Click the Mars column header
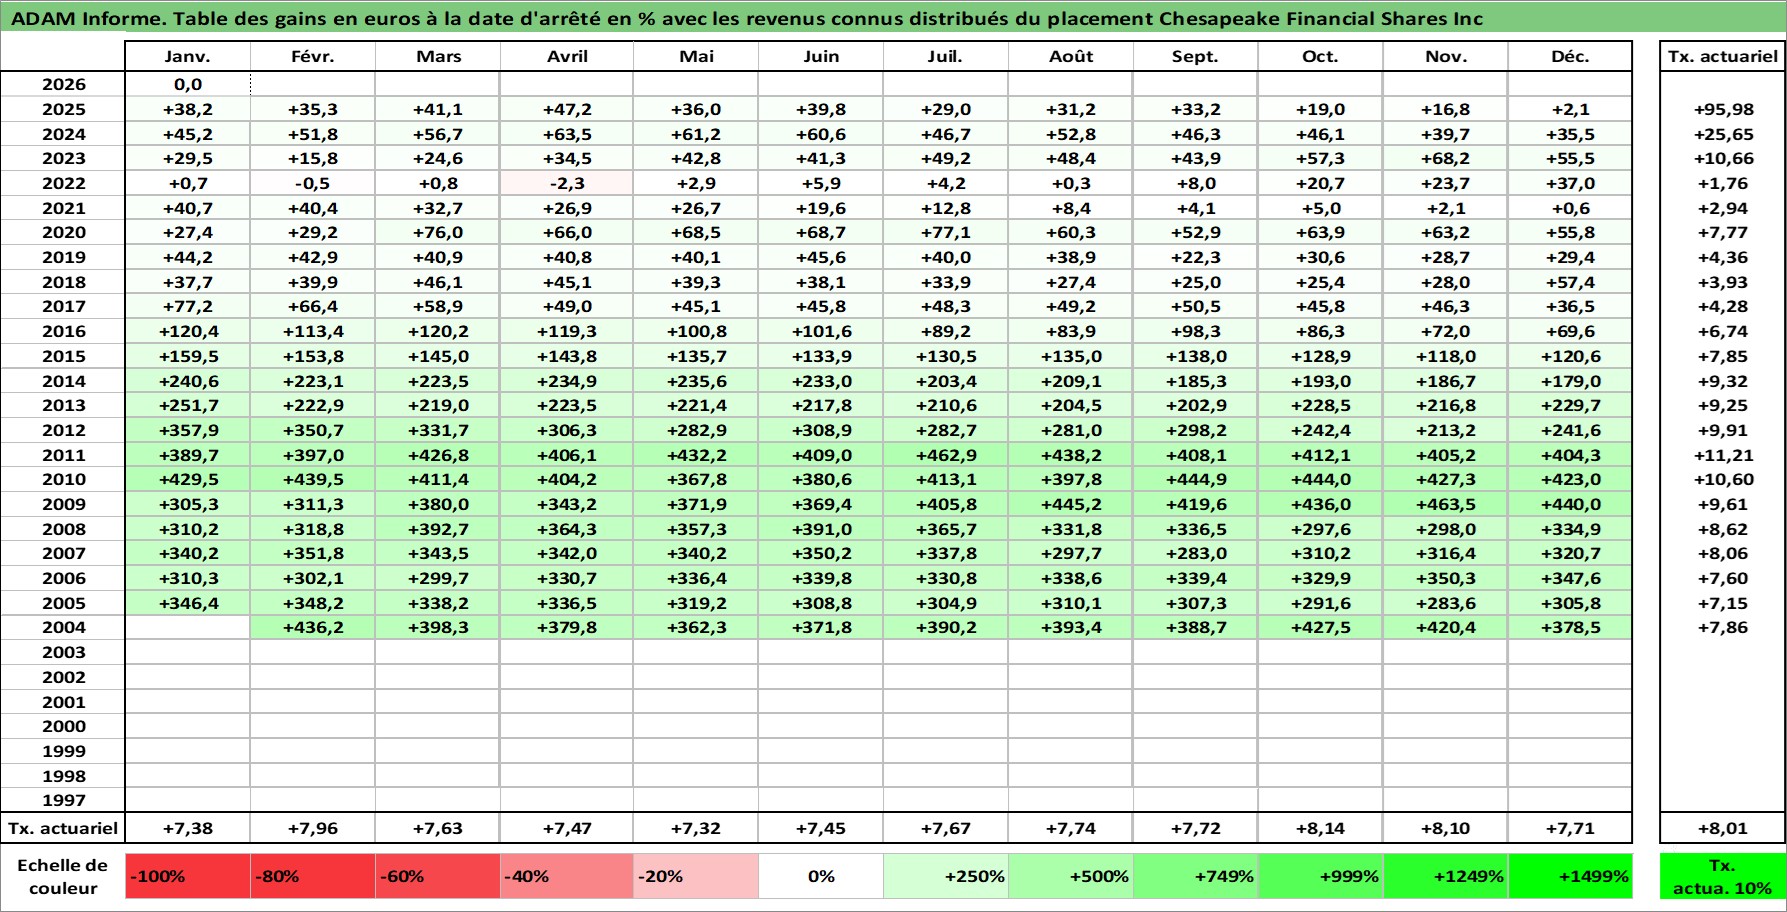The image size is (1787, 912). (x=438, y=56)
